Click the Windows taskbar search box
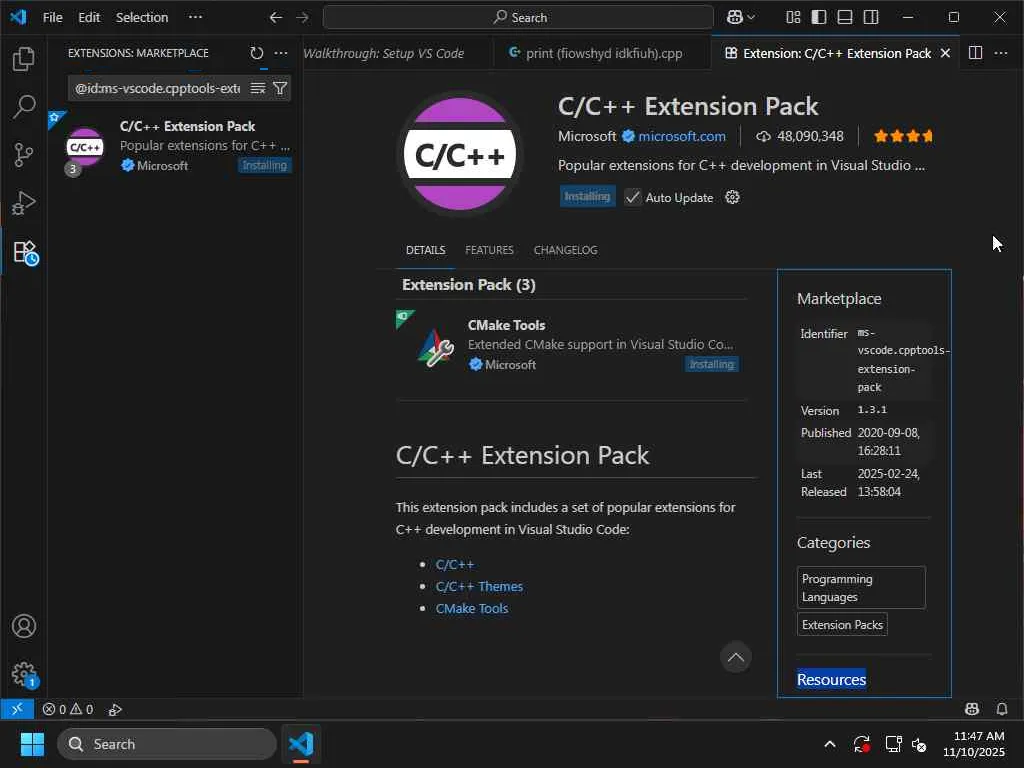The width and height of the screenshot is (1024, 768). coord(167,744)
